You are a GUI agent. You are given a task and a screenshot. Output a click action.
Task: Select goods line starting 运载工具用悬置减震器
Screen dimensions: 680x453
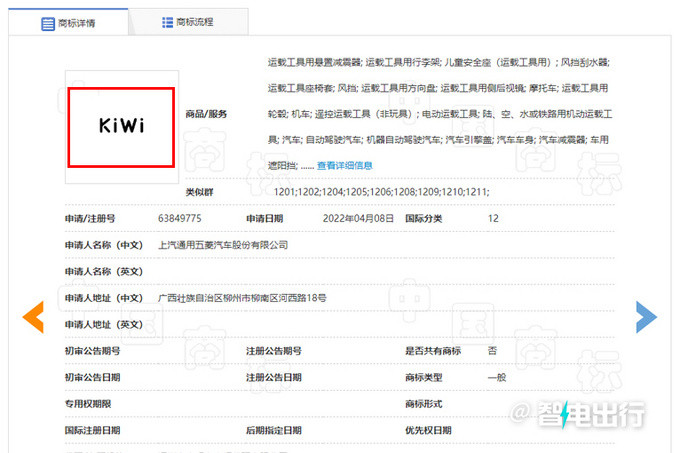438,62
